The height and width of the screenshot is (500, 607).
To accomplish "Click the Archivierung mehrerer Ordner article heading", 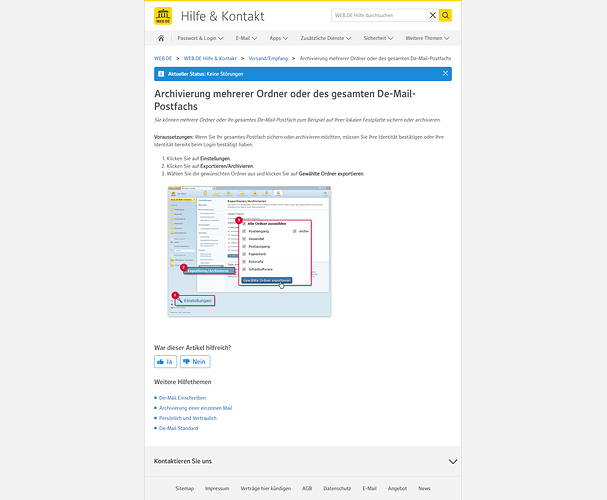I will [x=285, y=100].
